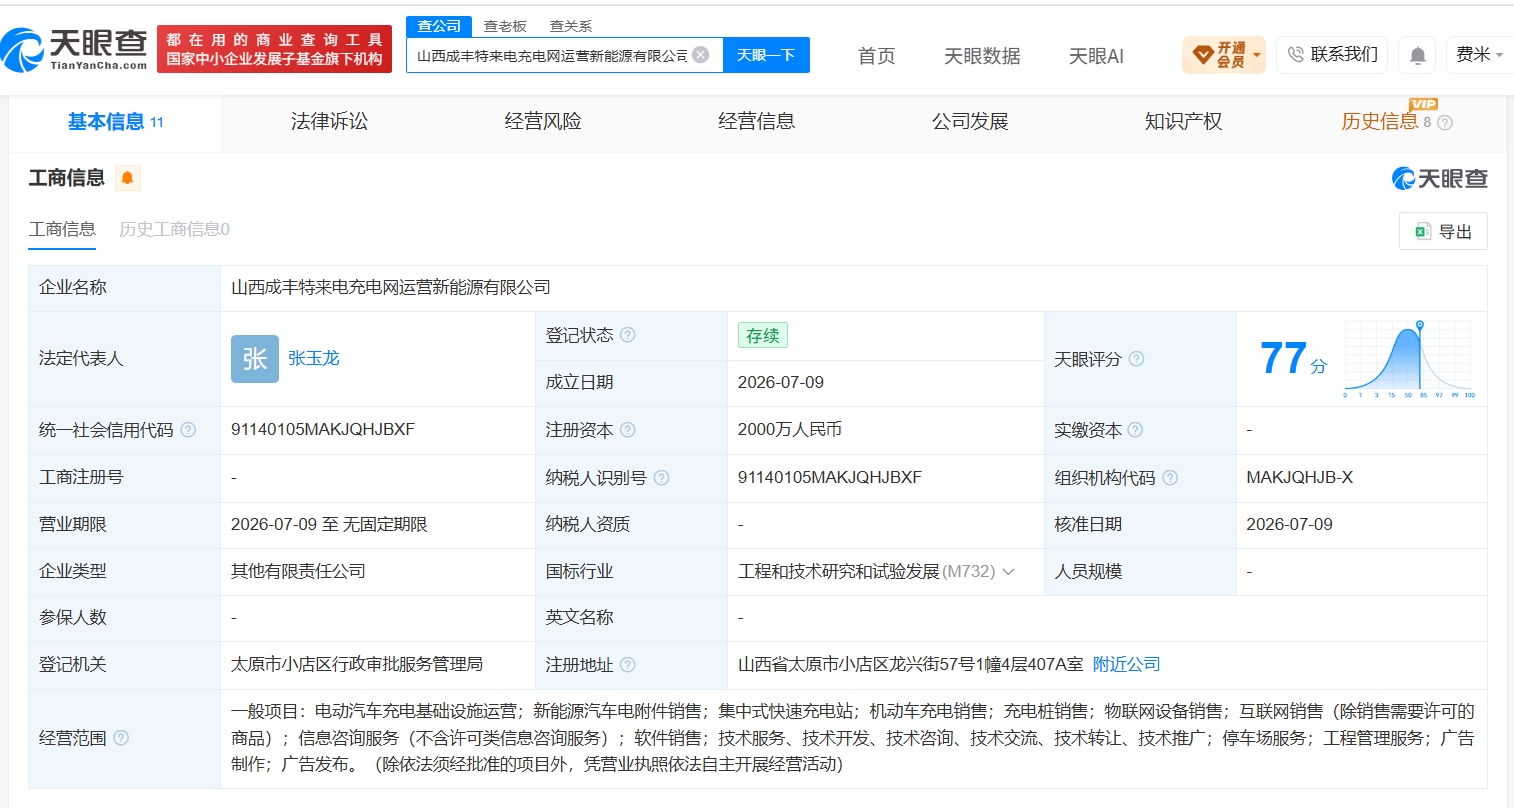
Task: Click help icon next to 历史信息 tab
Action: click(1444, 123)
